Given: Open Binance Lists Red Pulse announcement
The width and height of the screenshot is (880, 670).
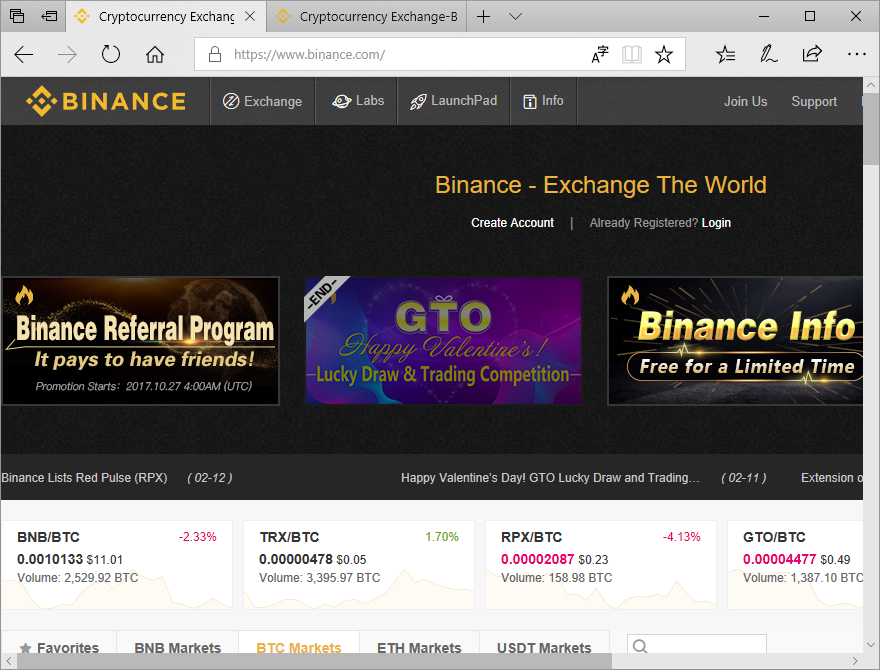Looking at the screenshot, I should click(84, 478).
